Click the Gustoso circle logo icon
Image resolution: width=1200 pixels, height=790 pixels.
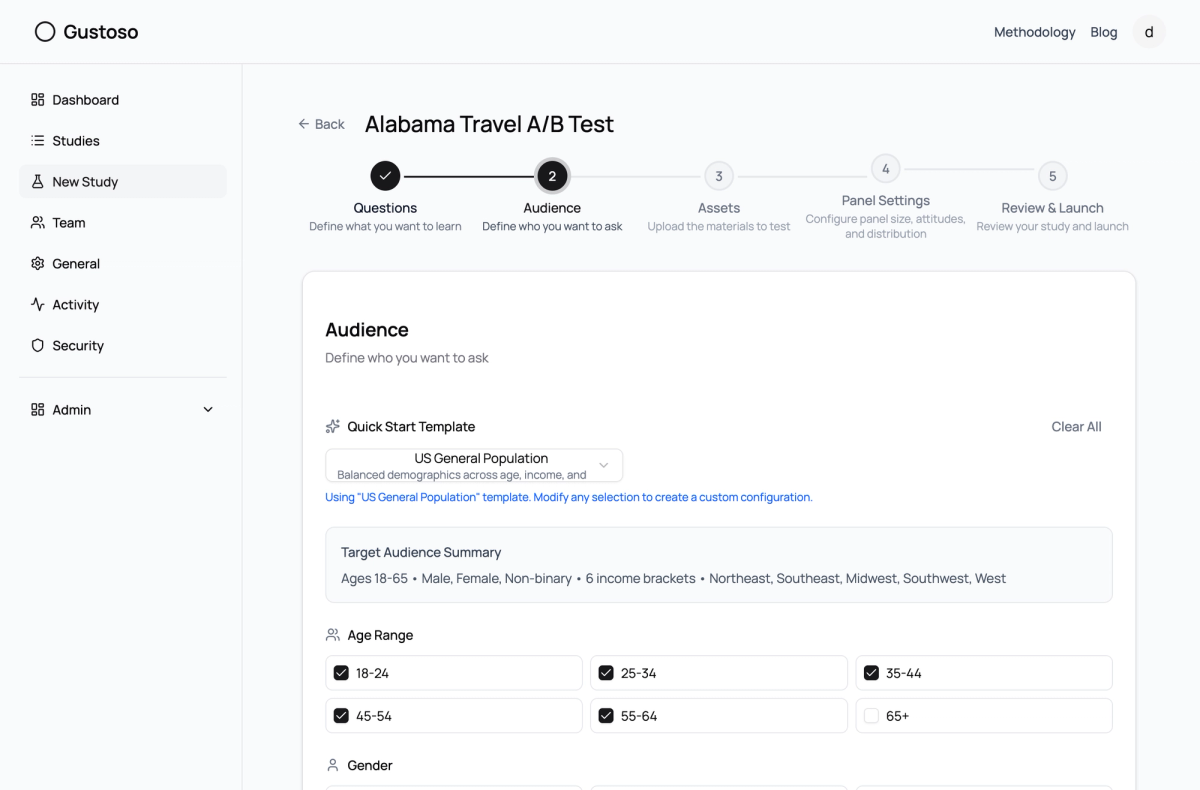[45, 32]
